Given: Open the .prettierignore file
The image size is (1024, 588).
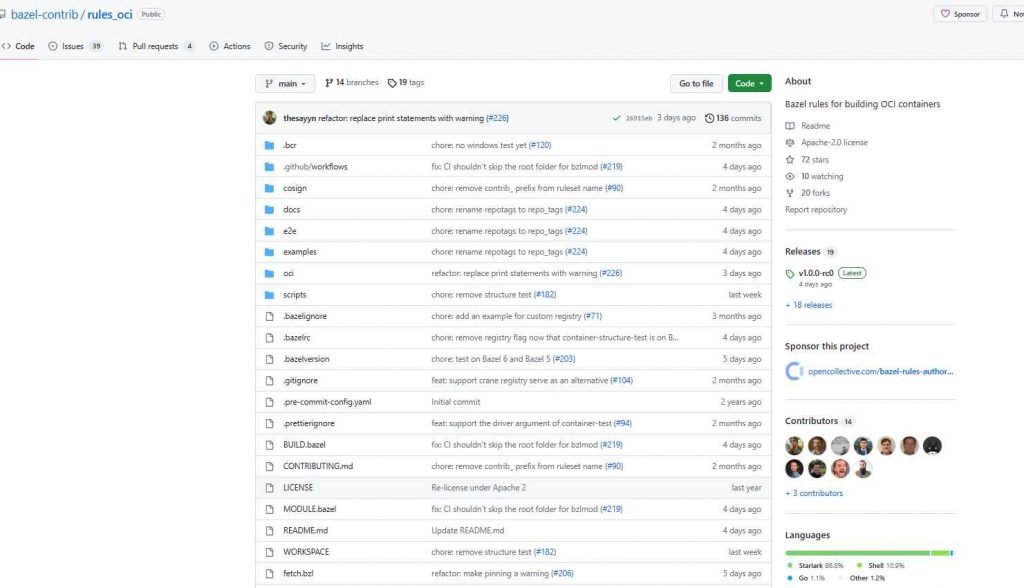Looking at the screenshot, I should coord(309,423).
